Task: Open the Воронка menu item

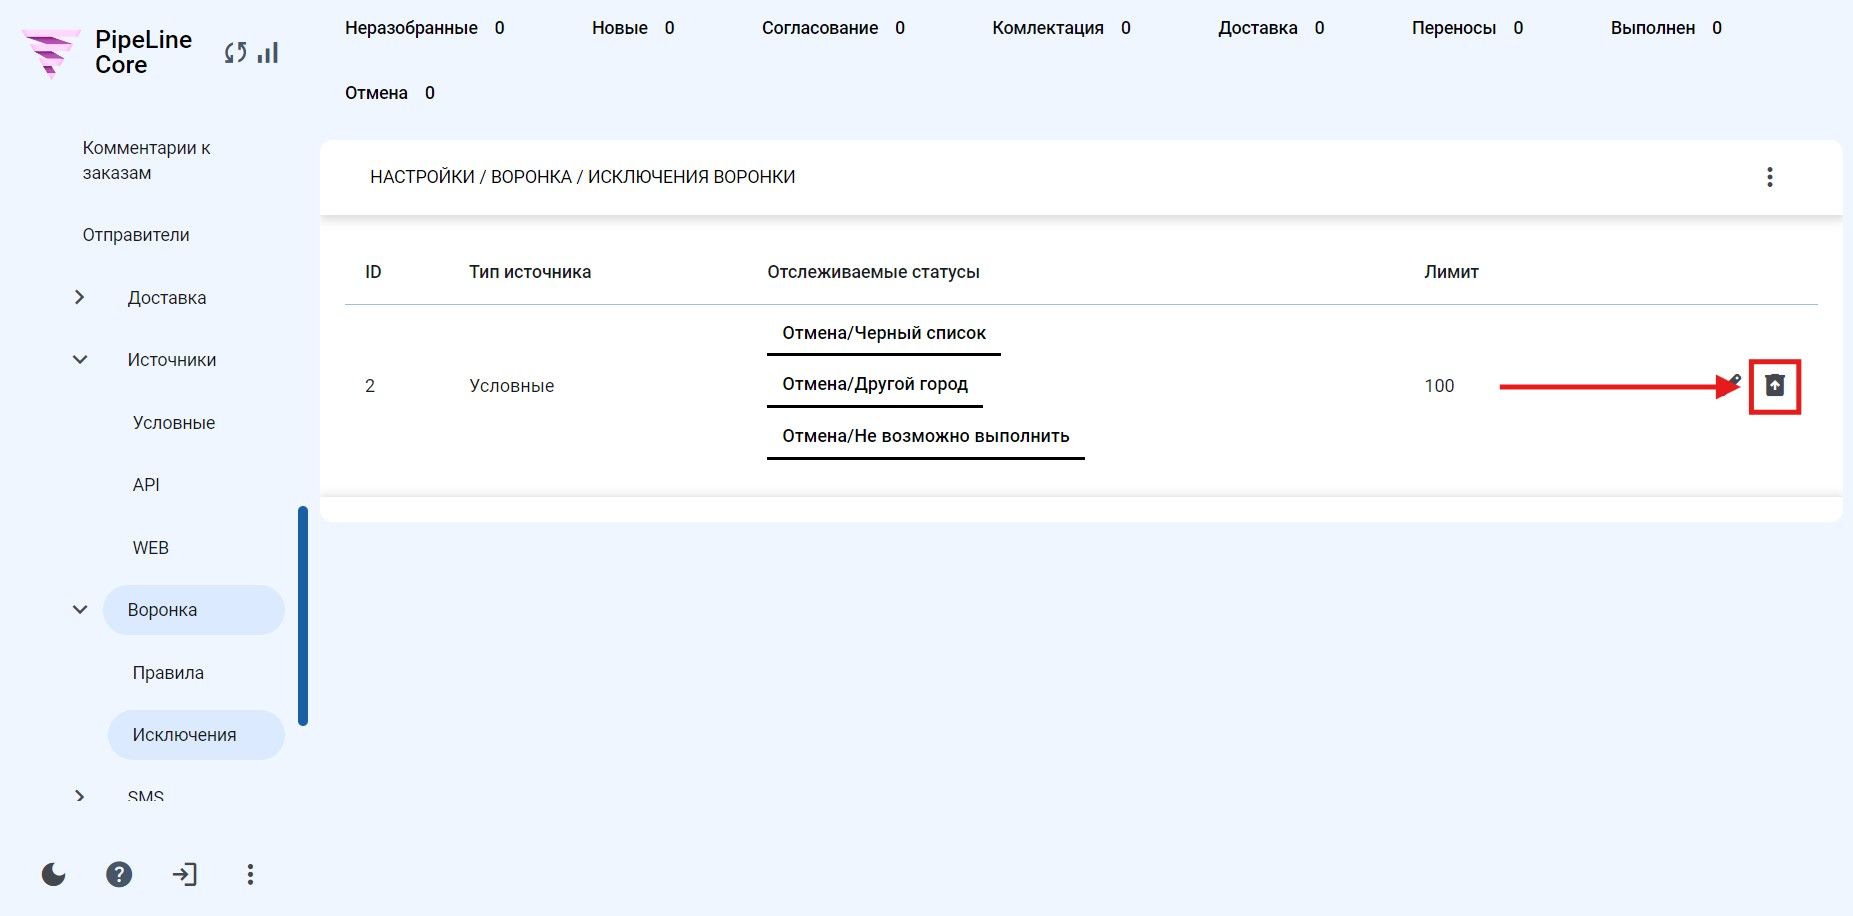Action: 194,610
